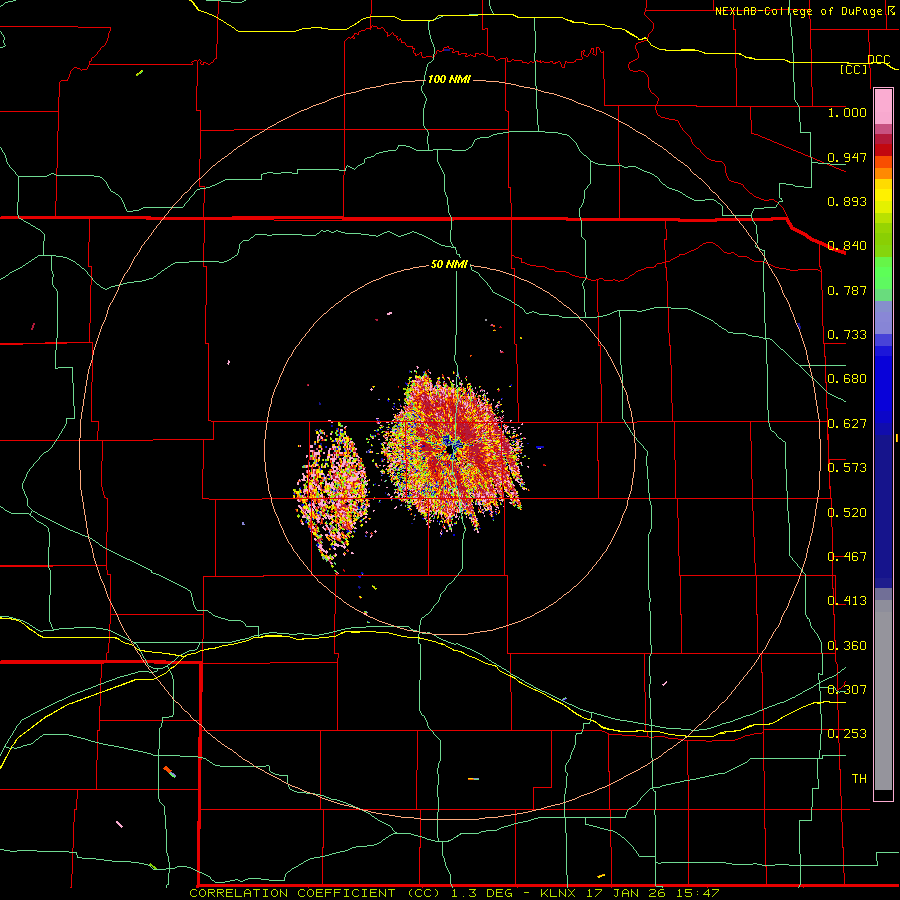Image resolution: width=900 pixels, height=900 pixels.
Task: Select the 0.947 scale value
Action: coord(847,157)
